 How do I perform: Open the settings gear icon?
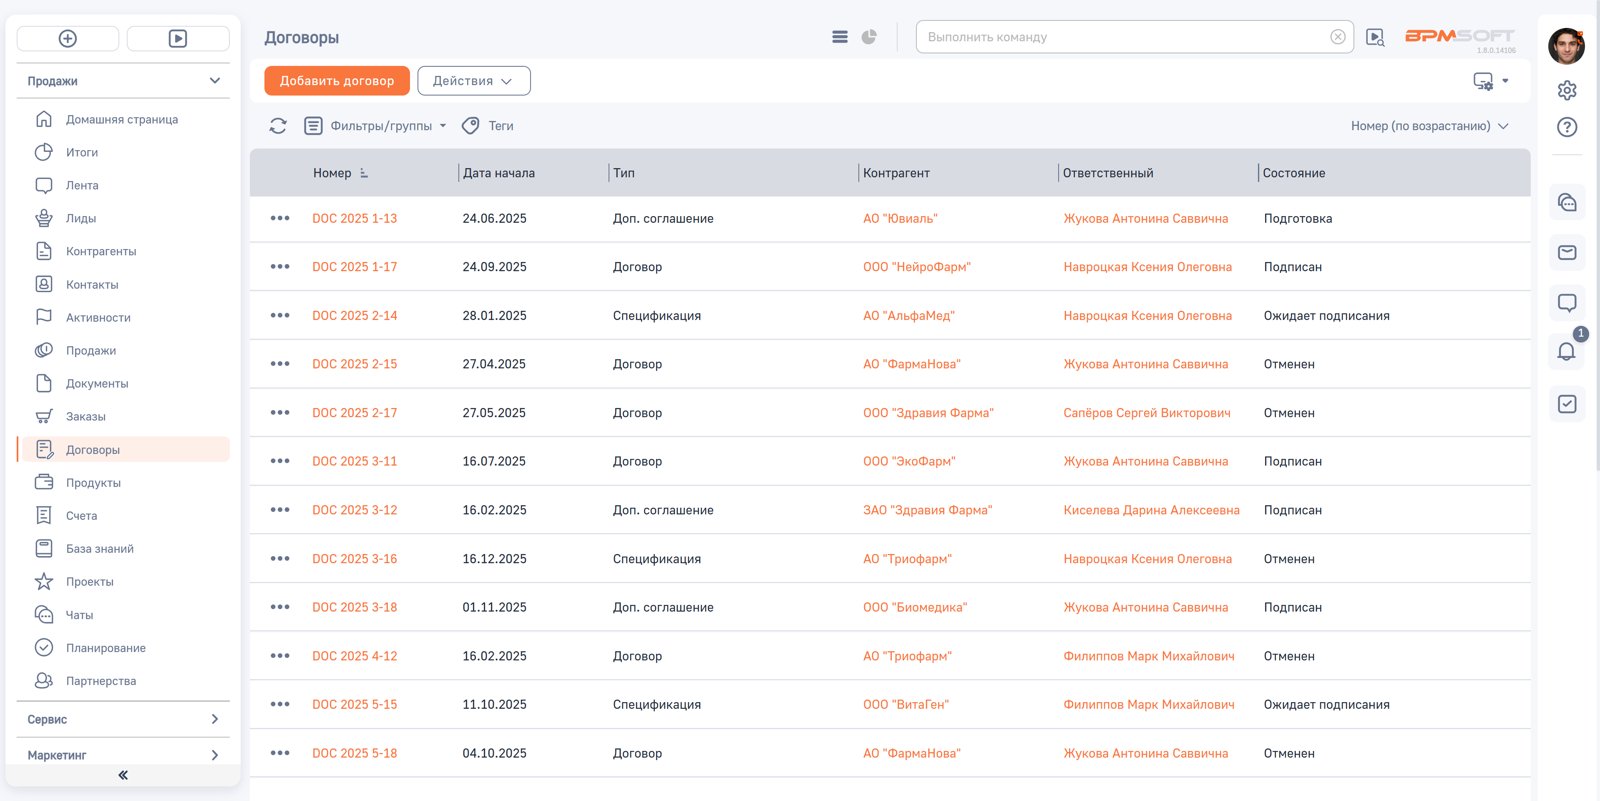[x=1567, y=90]
